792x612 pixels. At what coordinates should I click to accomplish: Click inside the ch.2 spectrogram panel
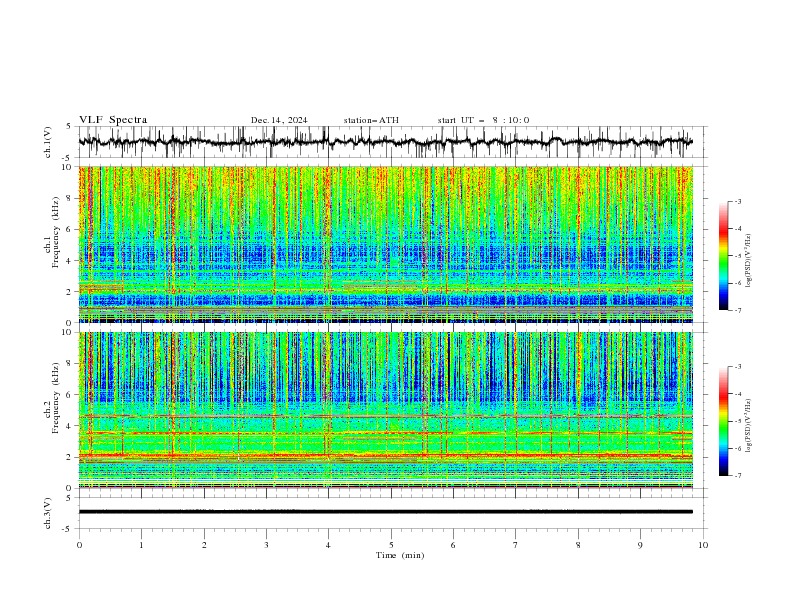(386, 410)
